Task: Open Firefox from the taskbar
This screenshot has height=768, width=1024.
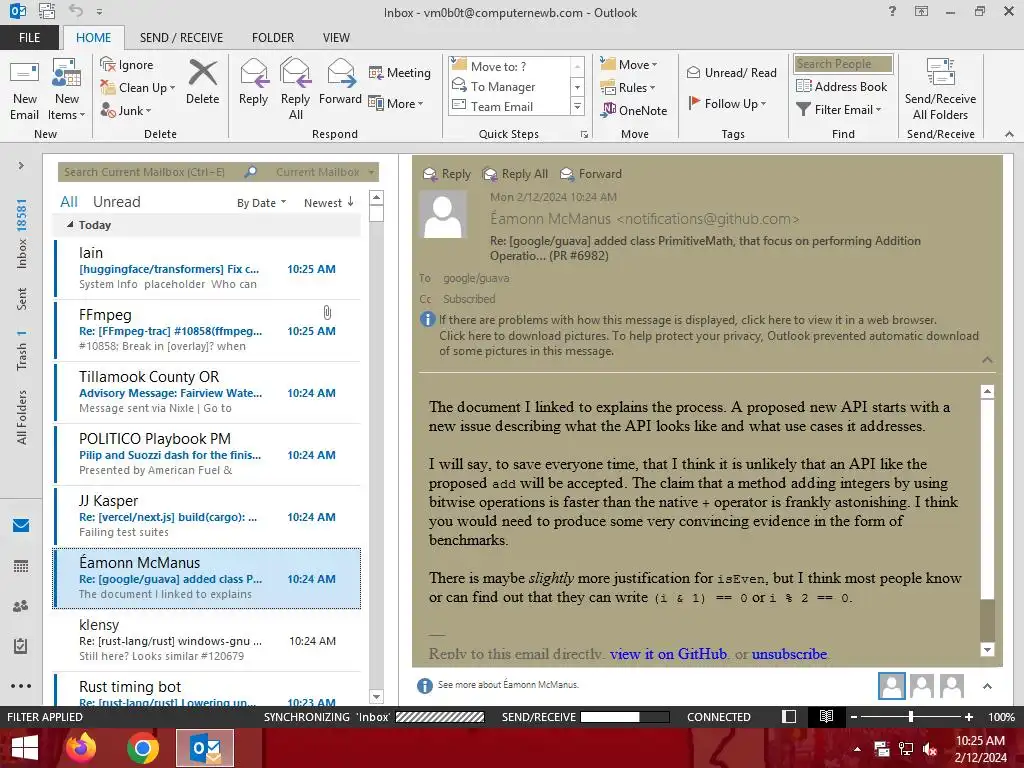Action: 81,748
